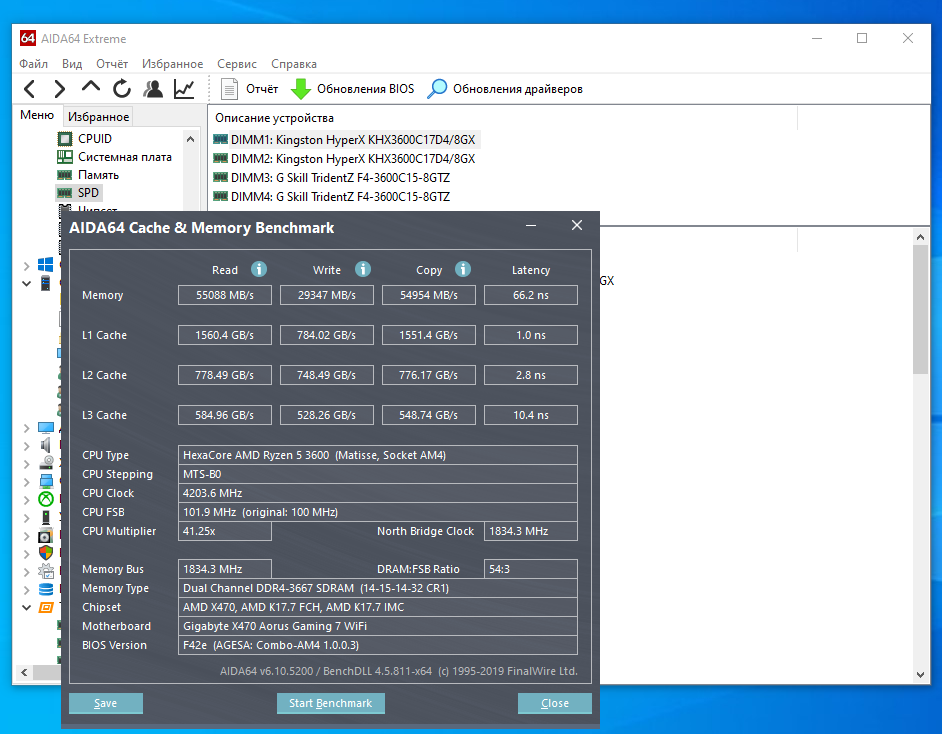Click the Save button in the benchmark dialog
The image size is (942, 734).
coord(106,703)
